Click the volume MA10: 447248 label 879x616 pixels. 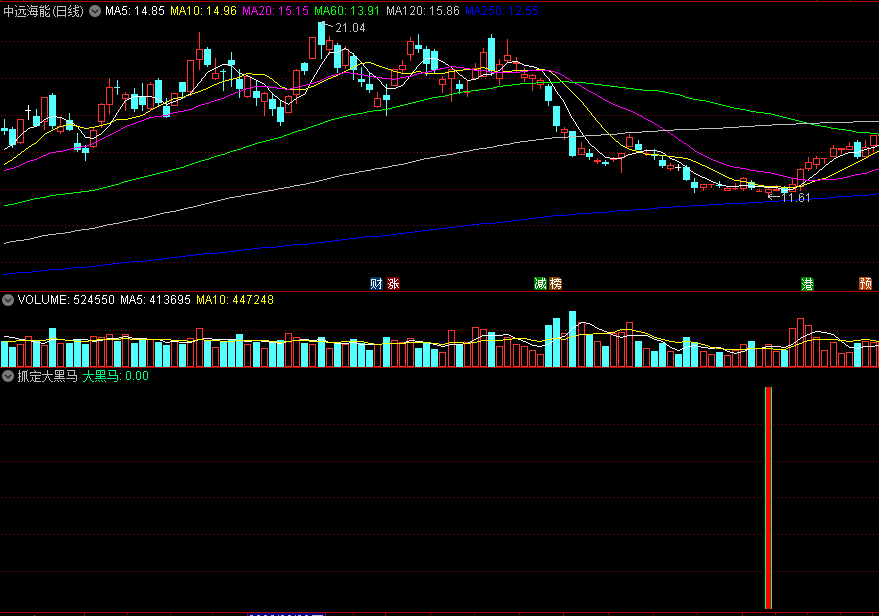tap(235, 300)
